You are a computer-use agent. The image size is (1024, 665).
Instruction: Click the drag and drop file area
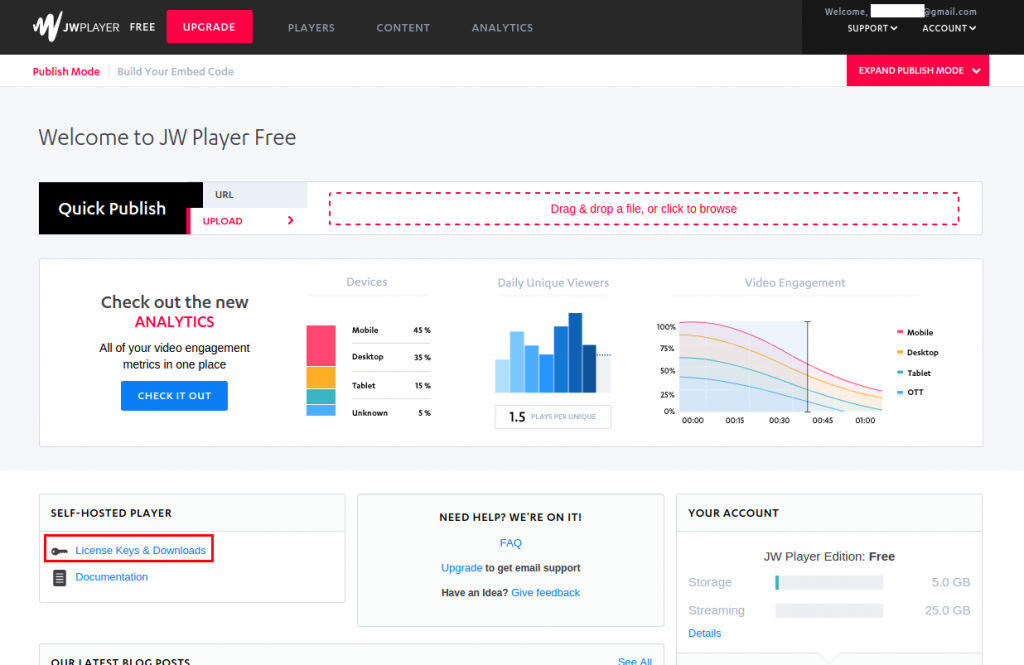point(643,209)
